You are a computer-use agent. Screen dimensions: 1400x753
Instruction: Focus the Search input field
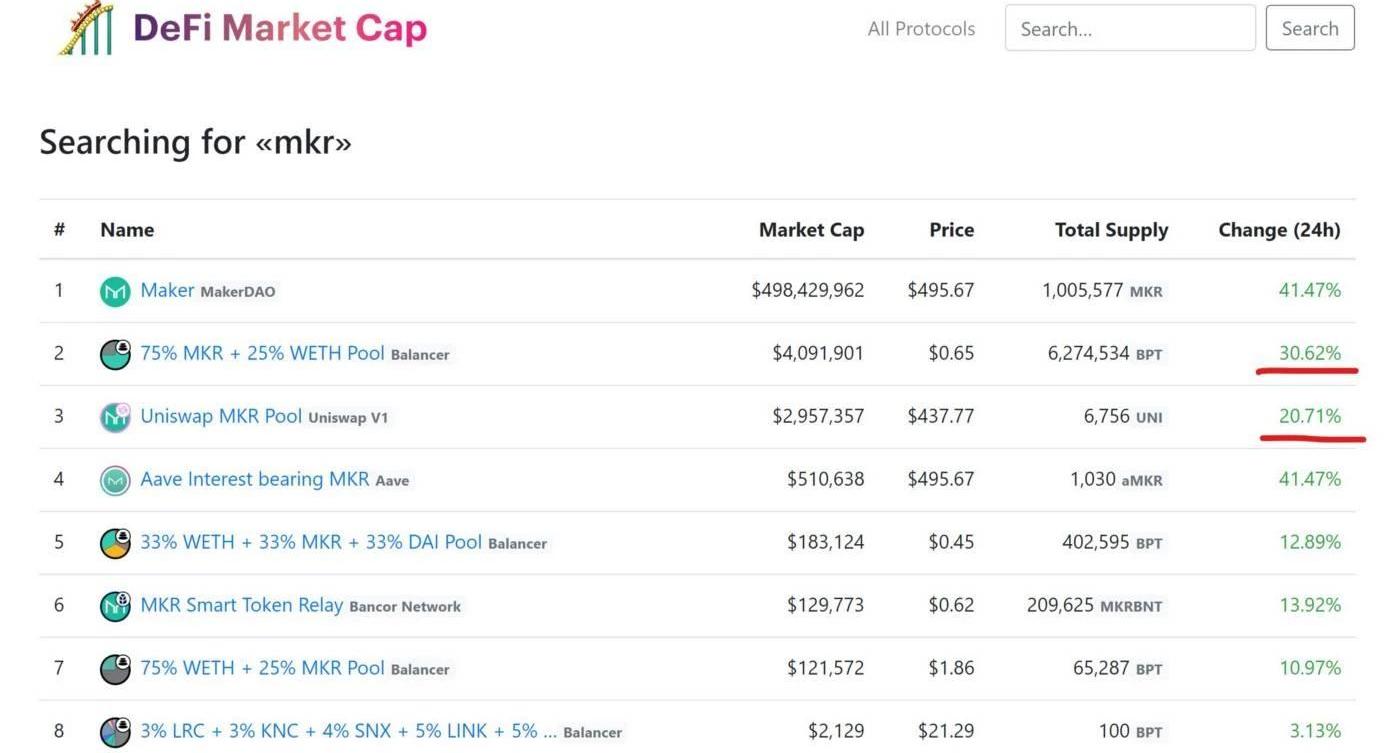[1130, 28]
